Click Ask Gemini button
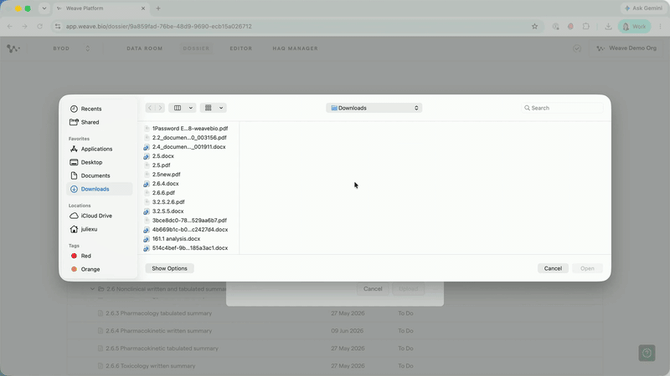The image size is (670, 376). [x=644, y=8]
